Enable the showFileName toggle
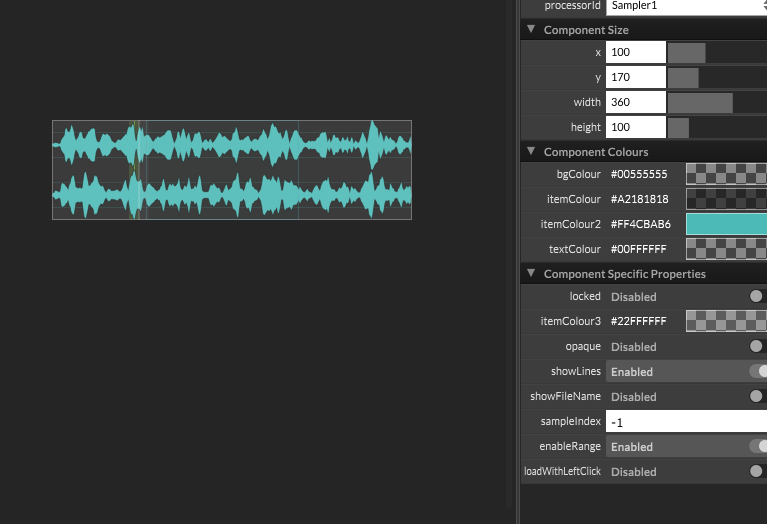Screen dimensions: 767x524 point(757,397)
